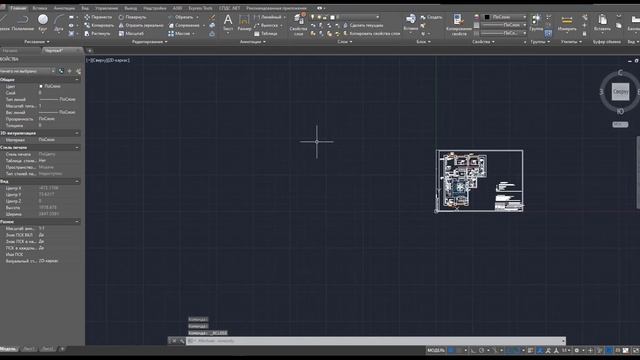
Task: Click the Table (Таблица) tool
Action: (x=266, y=33)
